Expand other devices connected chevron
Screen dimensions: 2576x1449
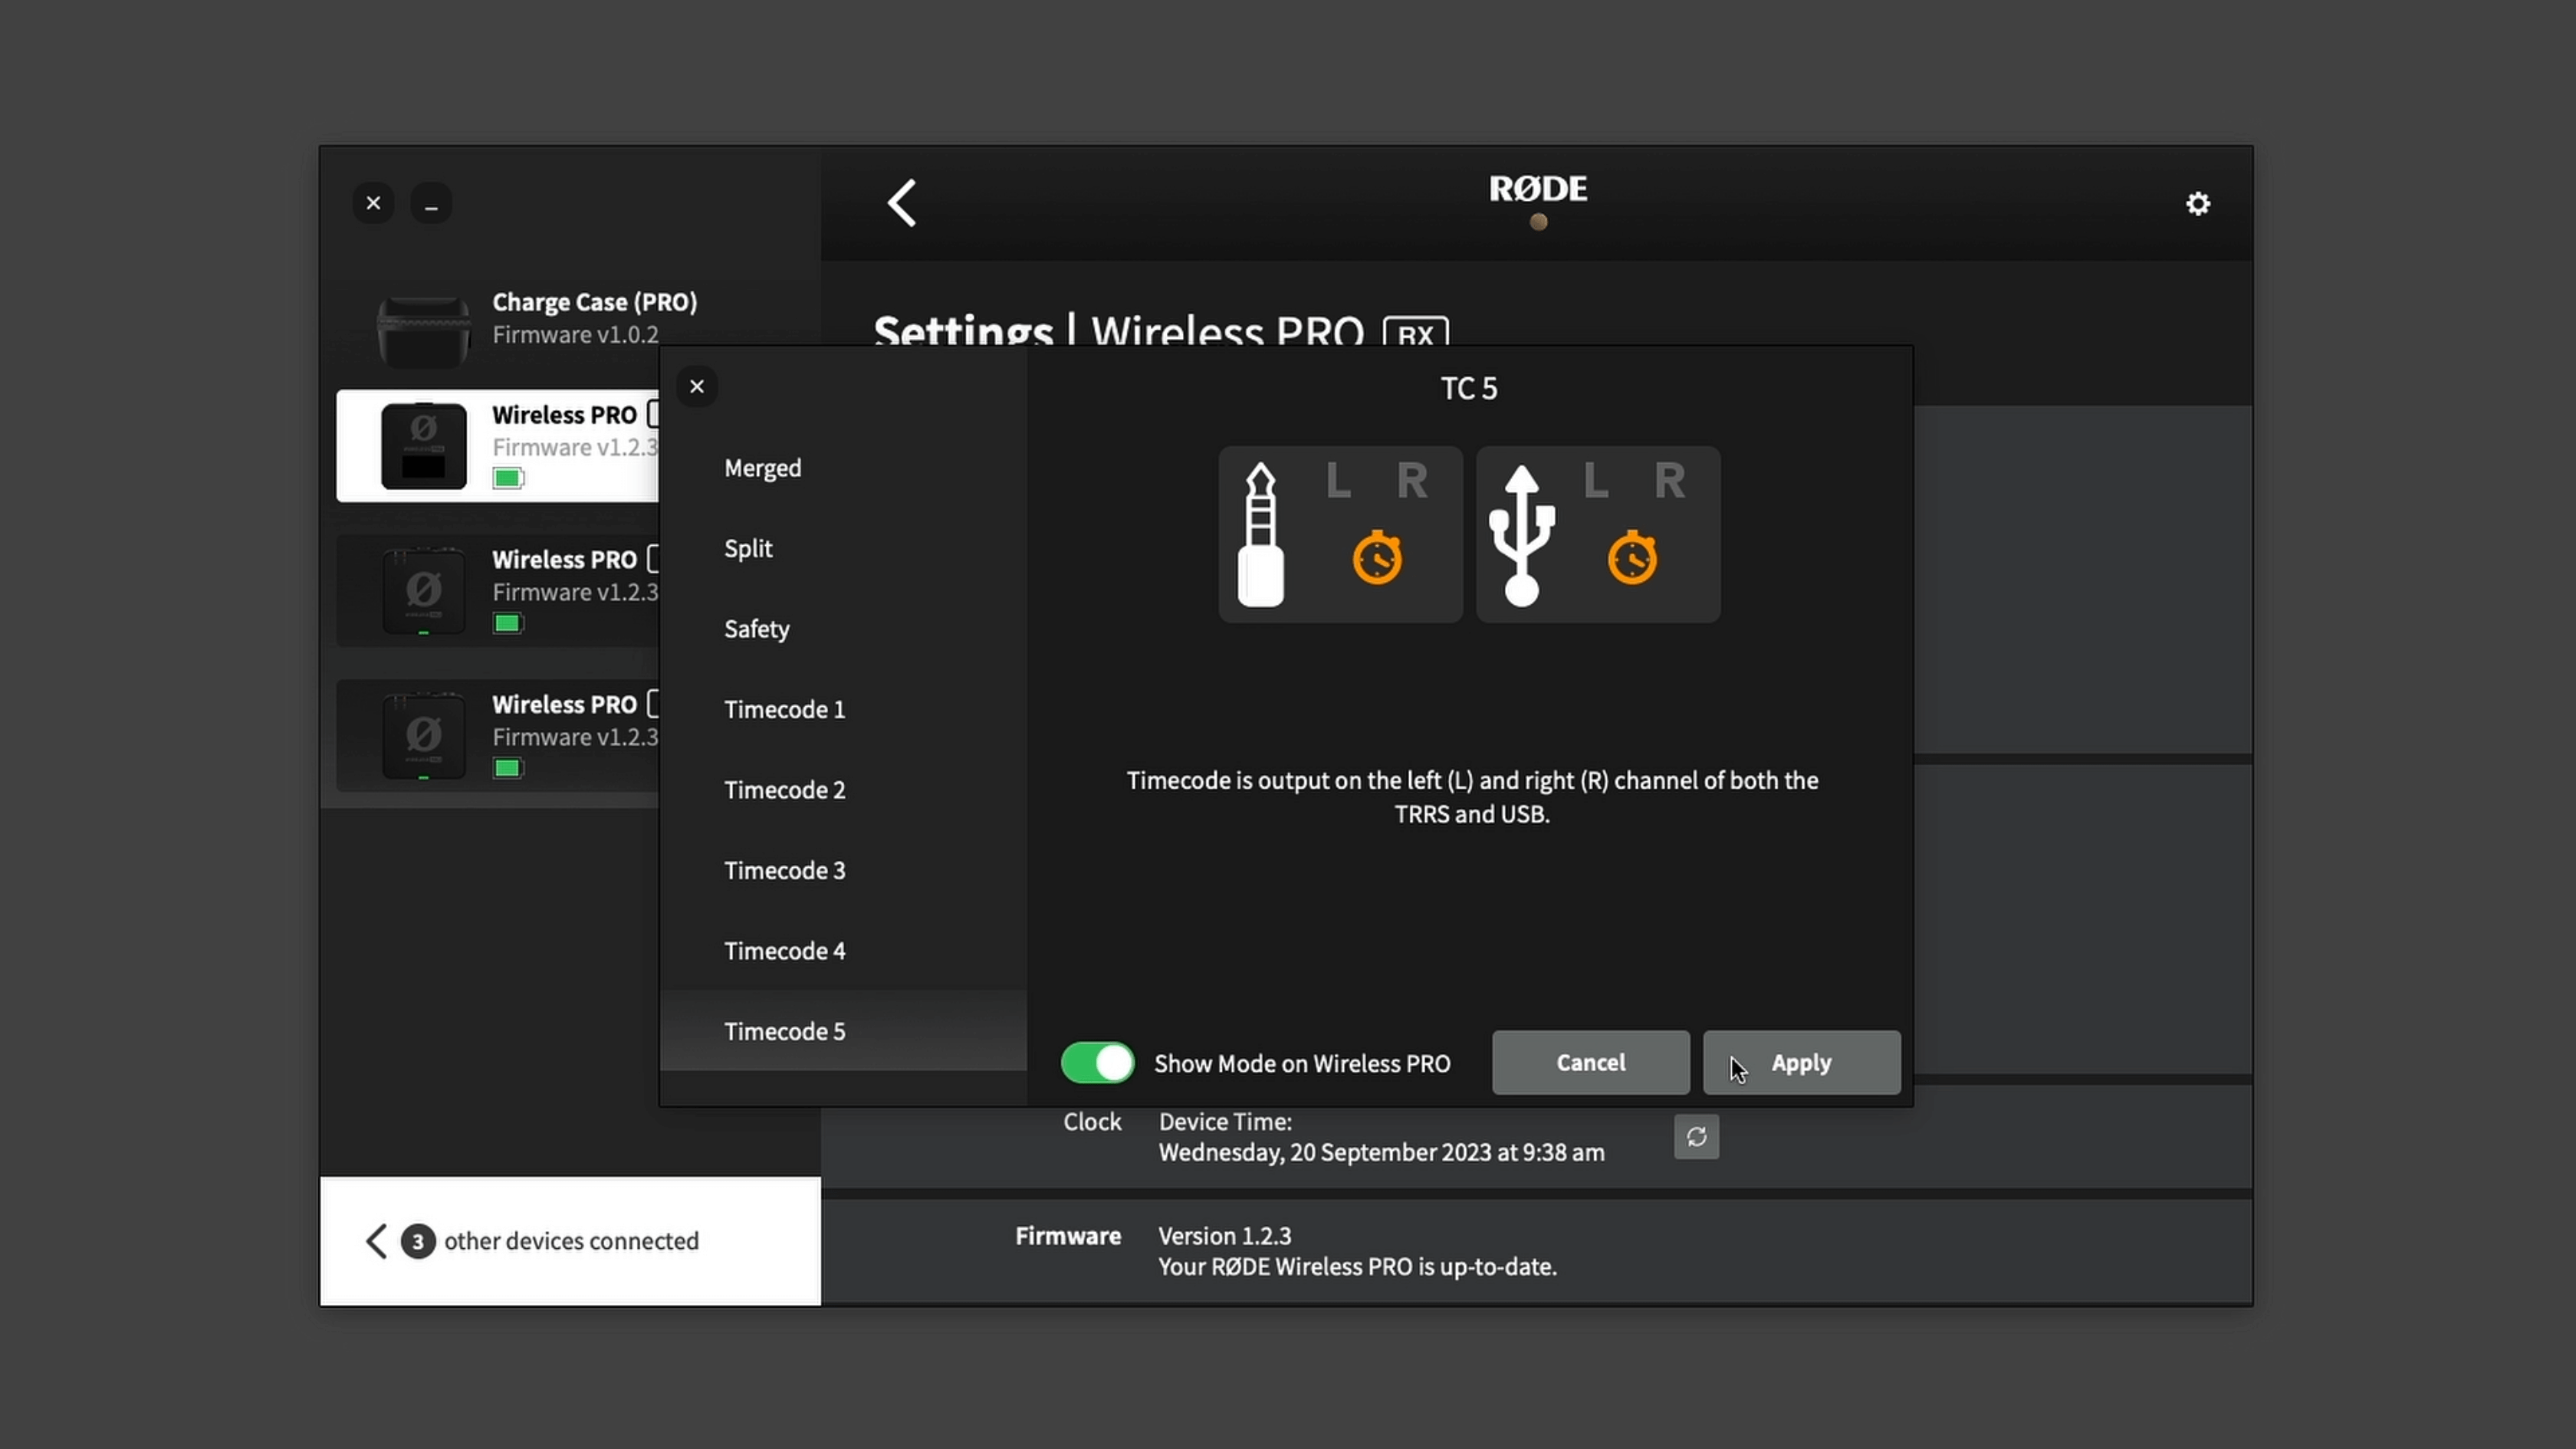[376, 1241]
